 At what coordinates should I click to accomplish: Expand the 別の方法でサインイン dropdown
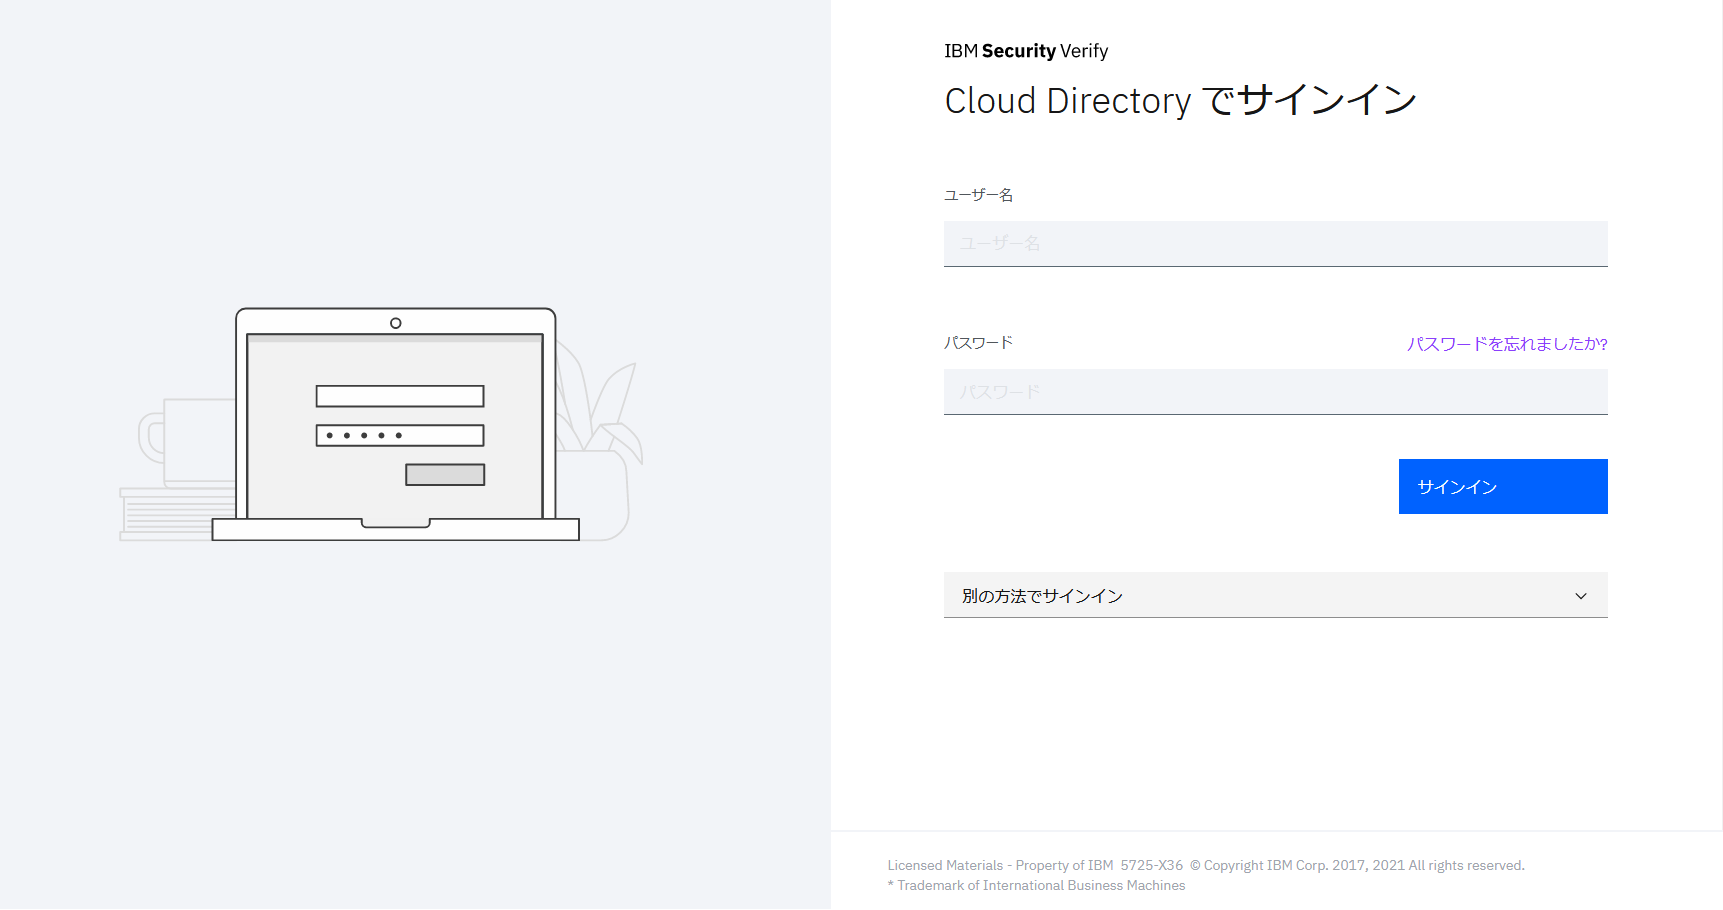1275,595
